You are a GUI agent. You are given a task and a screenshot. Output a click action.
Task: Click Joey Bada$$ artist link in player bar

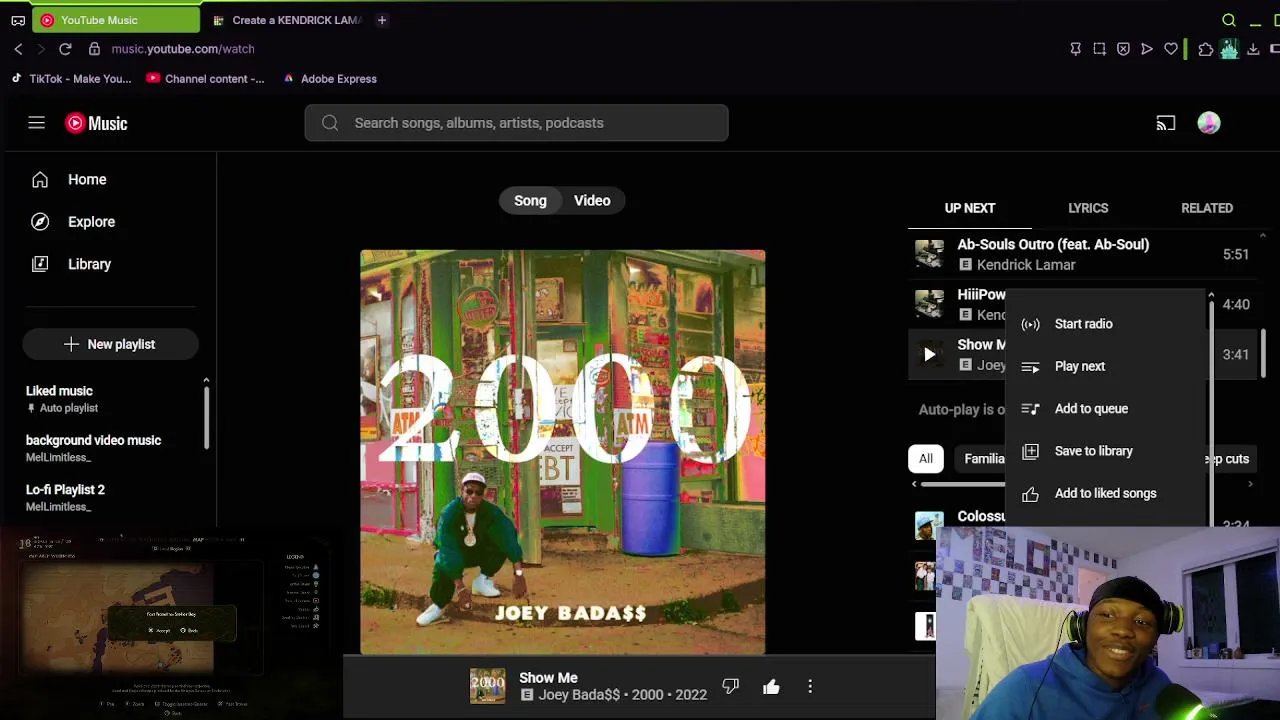pos(580,695)
